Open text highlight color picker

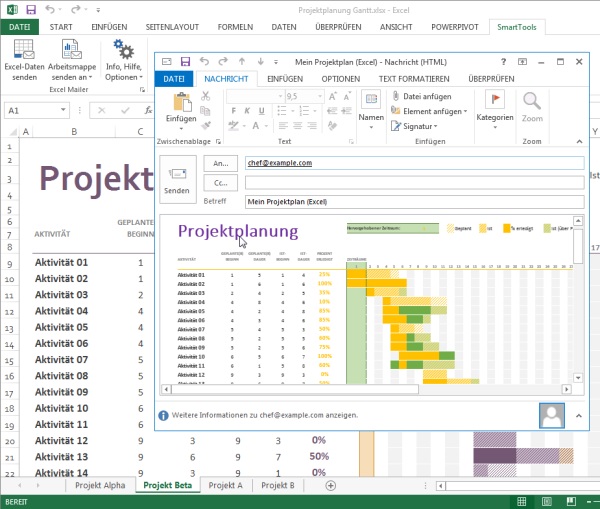233,126
